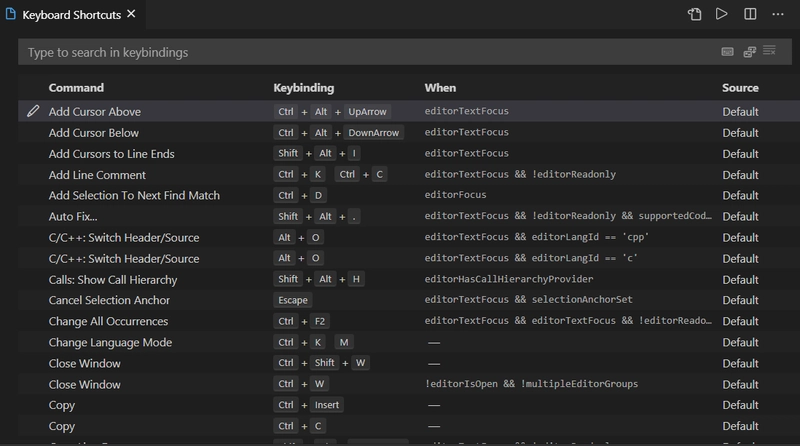Click the file icon on the Keyboard Shortcuts tab

pos(10,14)
